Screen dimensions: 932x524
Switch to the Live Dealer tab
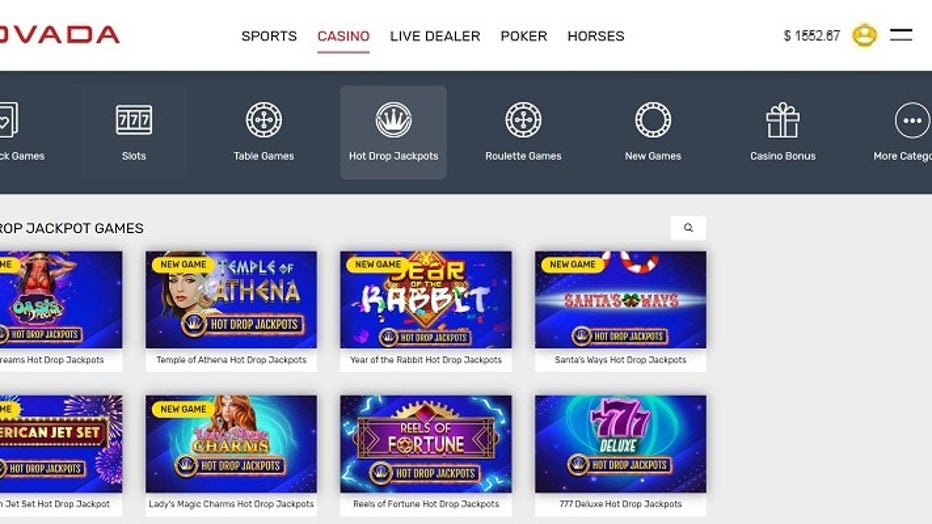435,36
